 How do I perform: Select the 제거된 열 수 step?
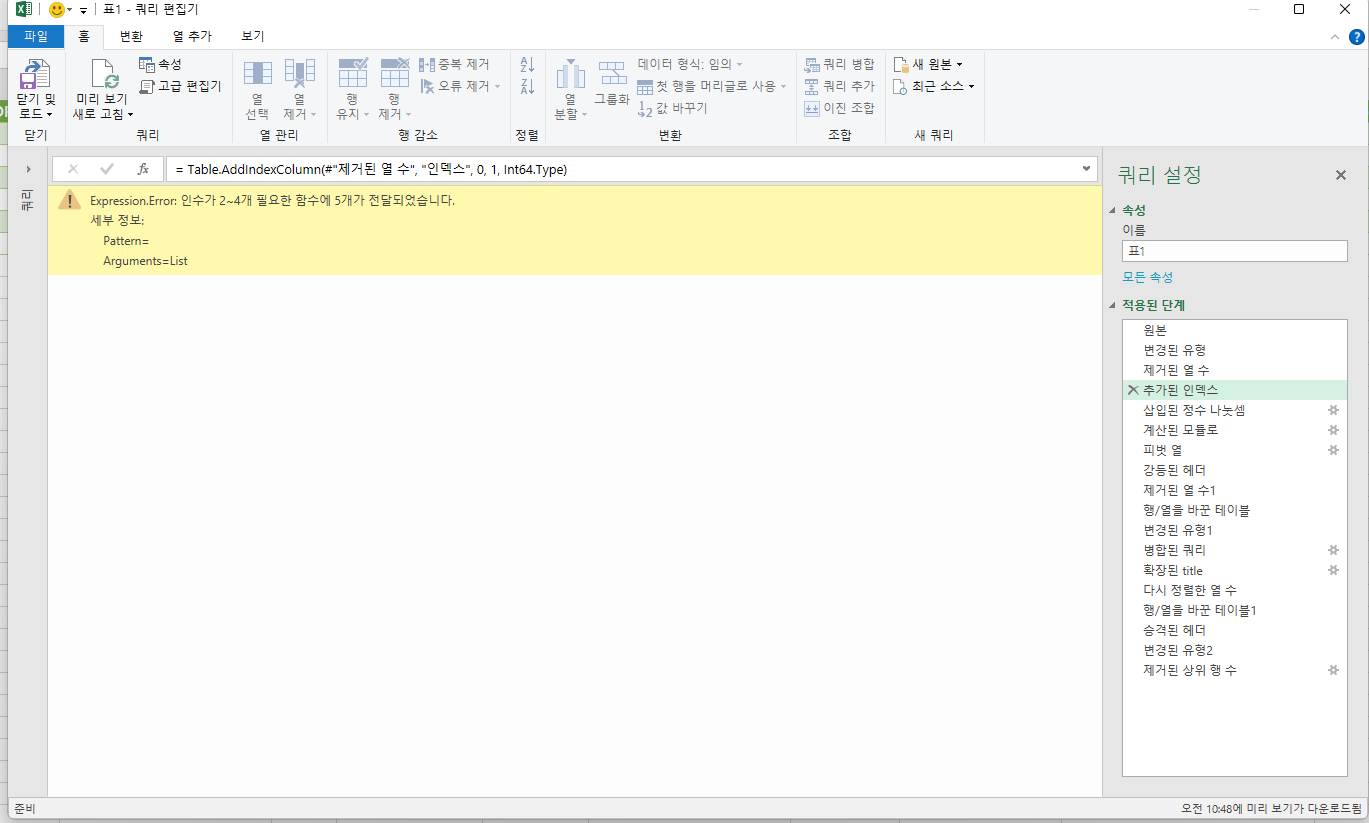point(1235,370)
